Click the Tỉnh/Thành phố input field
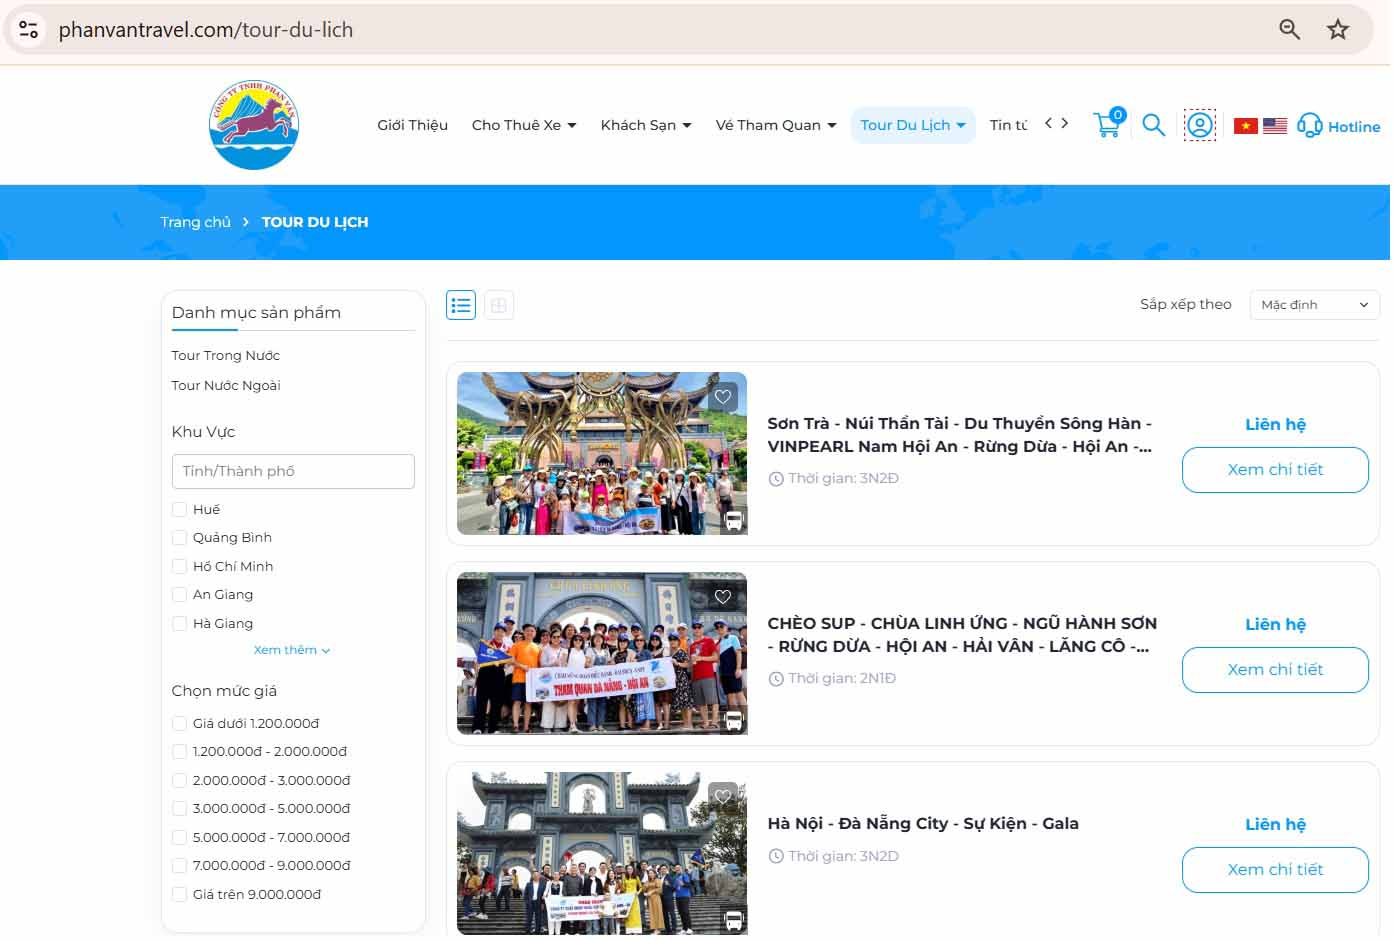This screenshot has width=1394, height=940. click(x=292, y=471)
